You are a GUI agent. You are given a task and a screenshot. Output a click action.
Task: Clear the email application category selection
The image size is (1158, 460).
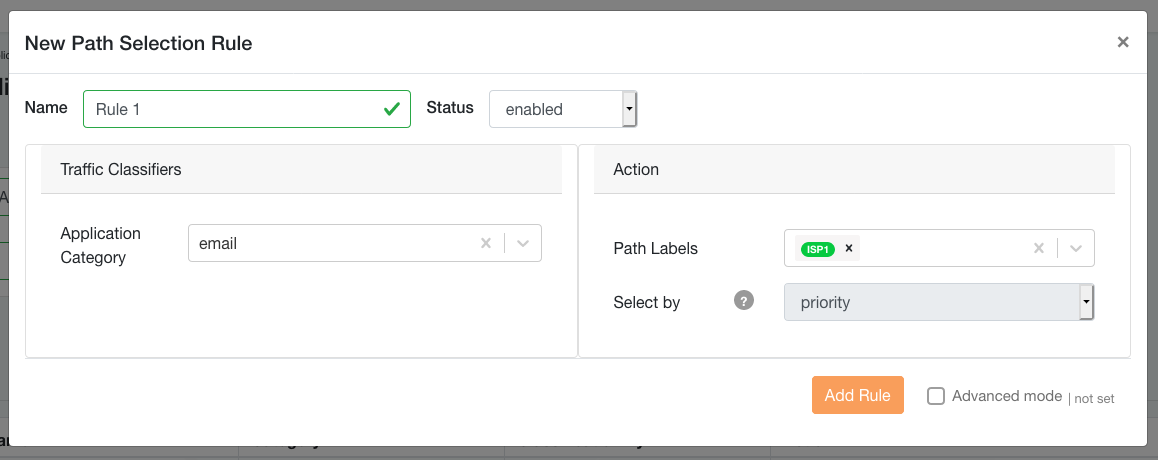point(486,243)
